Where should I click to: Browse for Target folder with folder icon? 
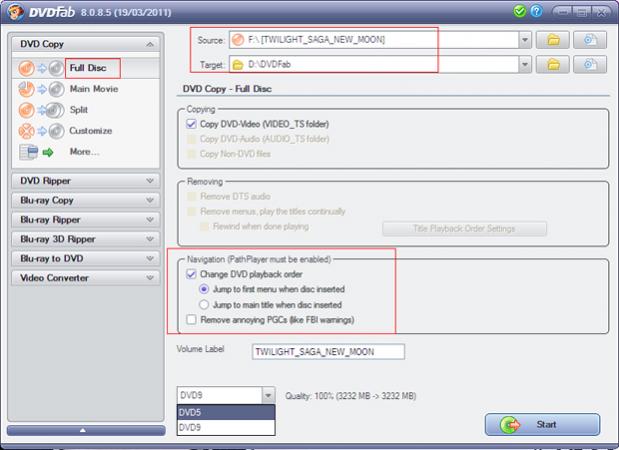(x=553, y=65)
